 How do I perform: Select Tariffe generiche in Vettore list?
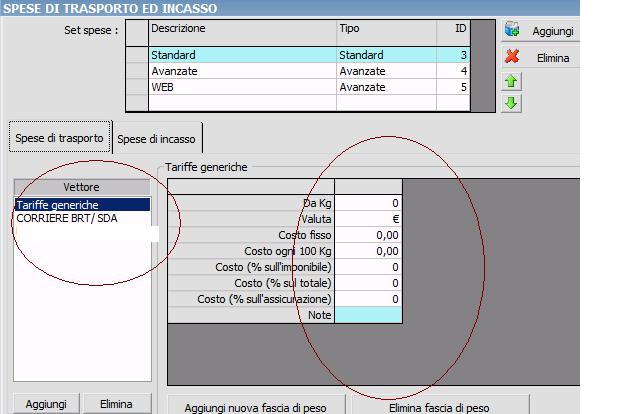(82, 205)
